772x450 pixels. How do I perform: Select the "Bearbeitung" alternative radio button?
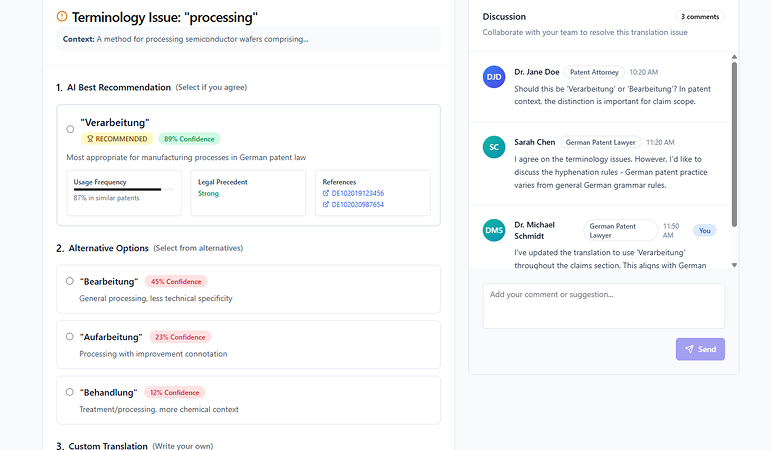[70, 281]
